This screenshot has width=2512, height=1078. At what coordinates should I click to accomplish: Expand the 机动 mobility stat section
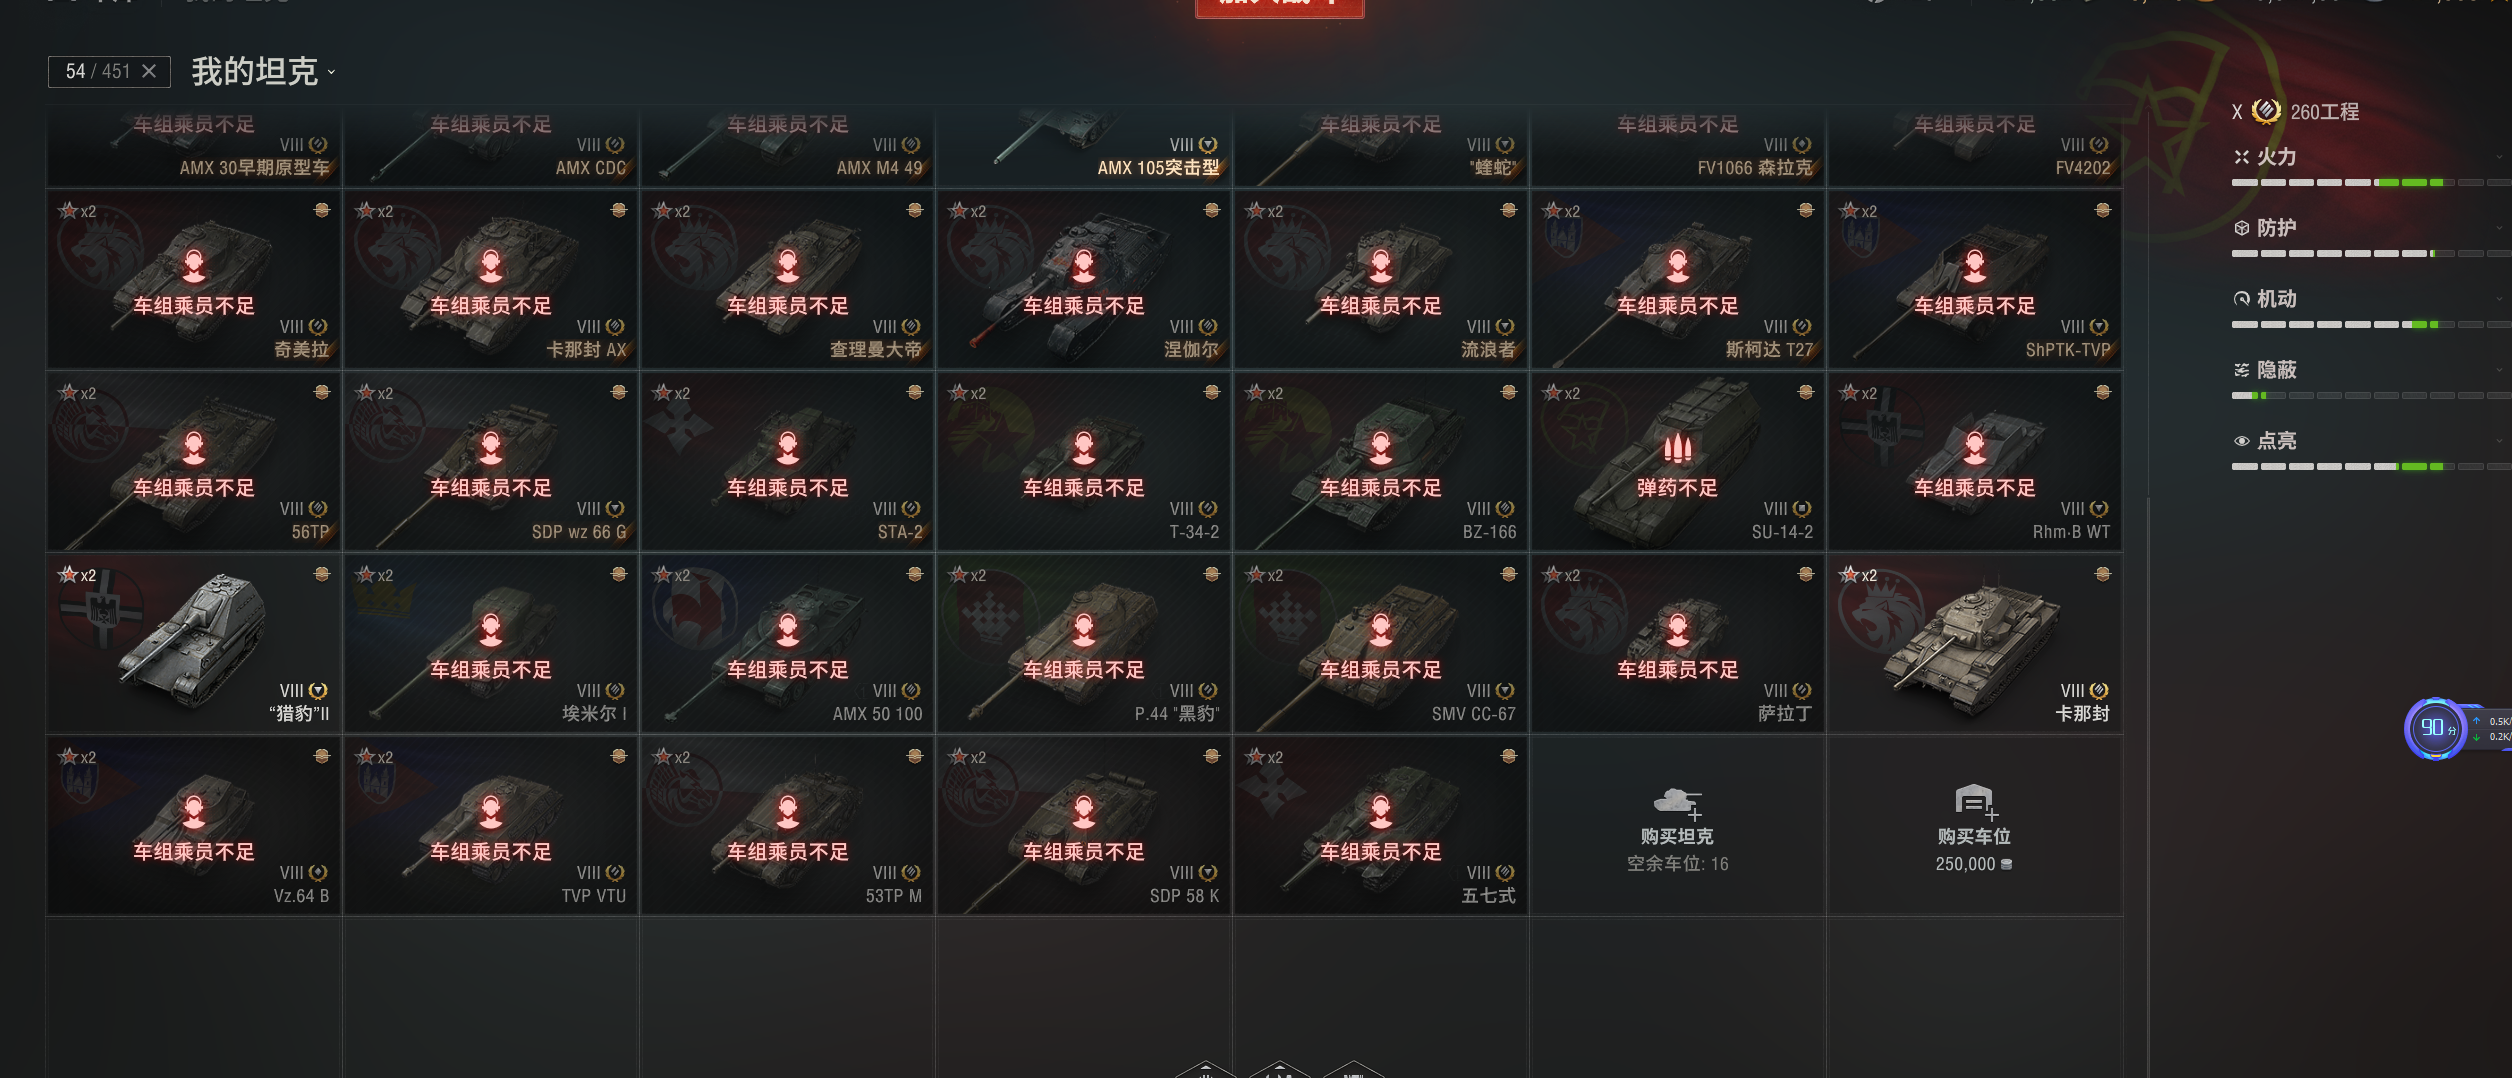2369,299
